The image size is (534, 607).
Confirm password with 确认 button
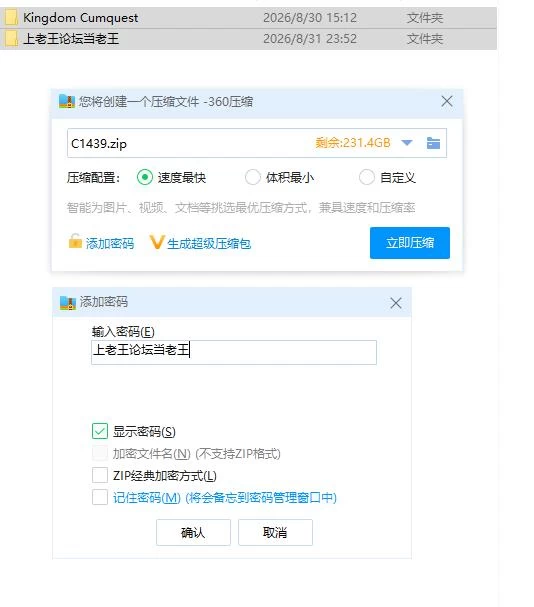click(193, 532)
